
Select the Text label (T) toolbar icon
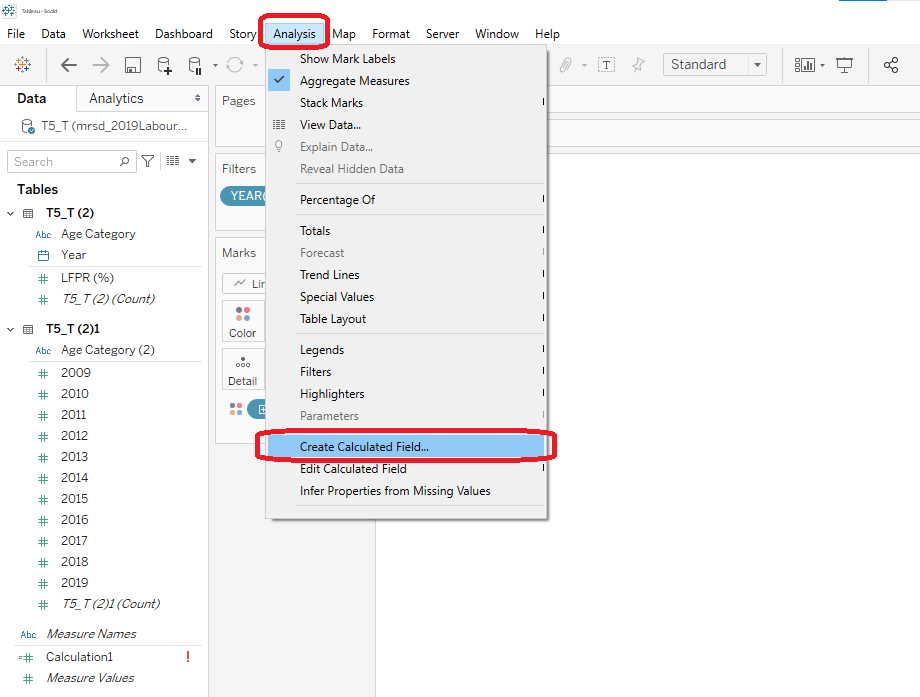[606, 64]
